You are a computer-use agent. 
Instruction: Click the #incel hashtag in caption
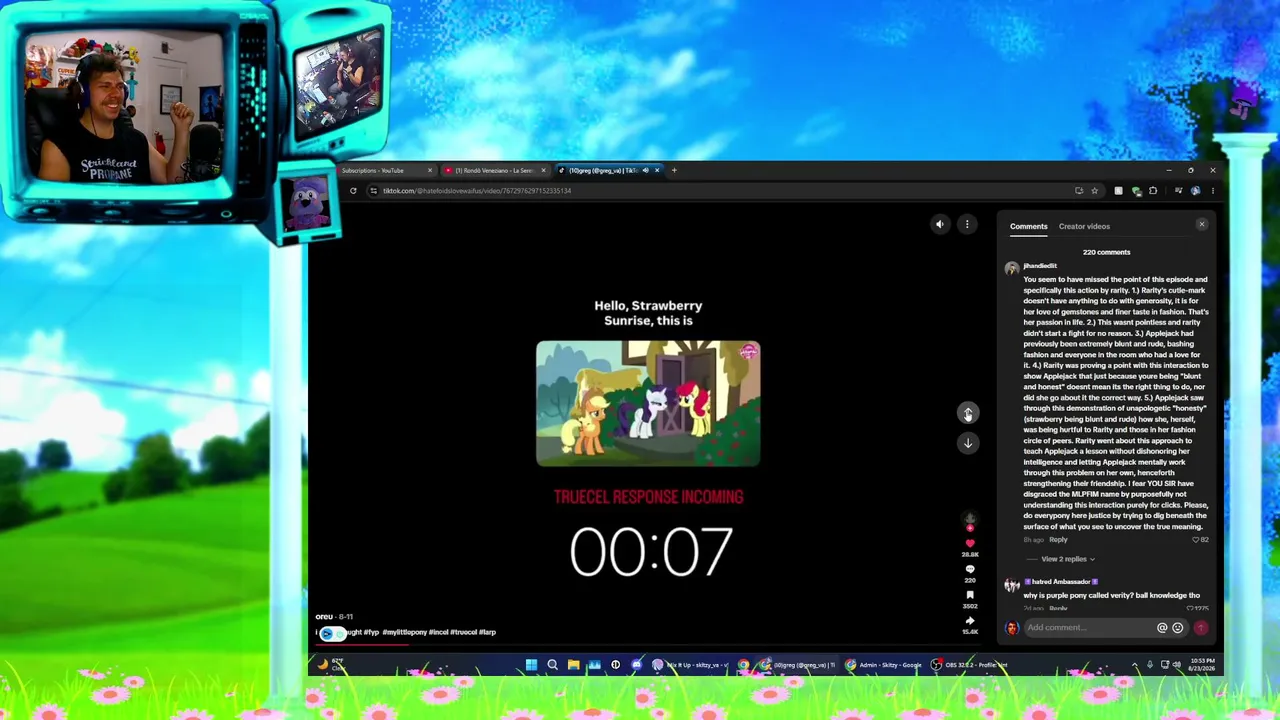pyautogui.click(x=439, y=632)
